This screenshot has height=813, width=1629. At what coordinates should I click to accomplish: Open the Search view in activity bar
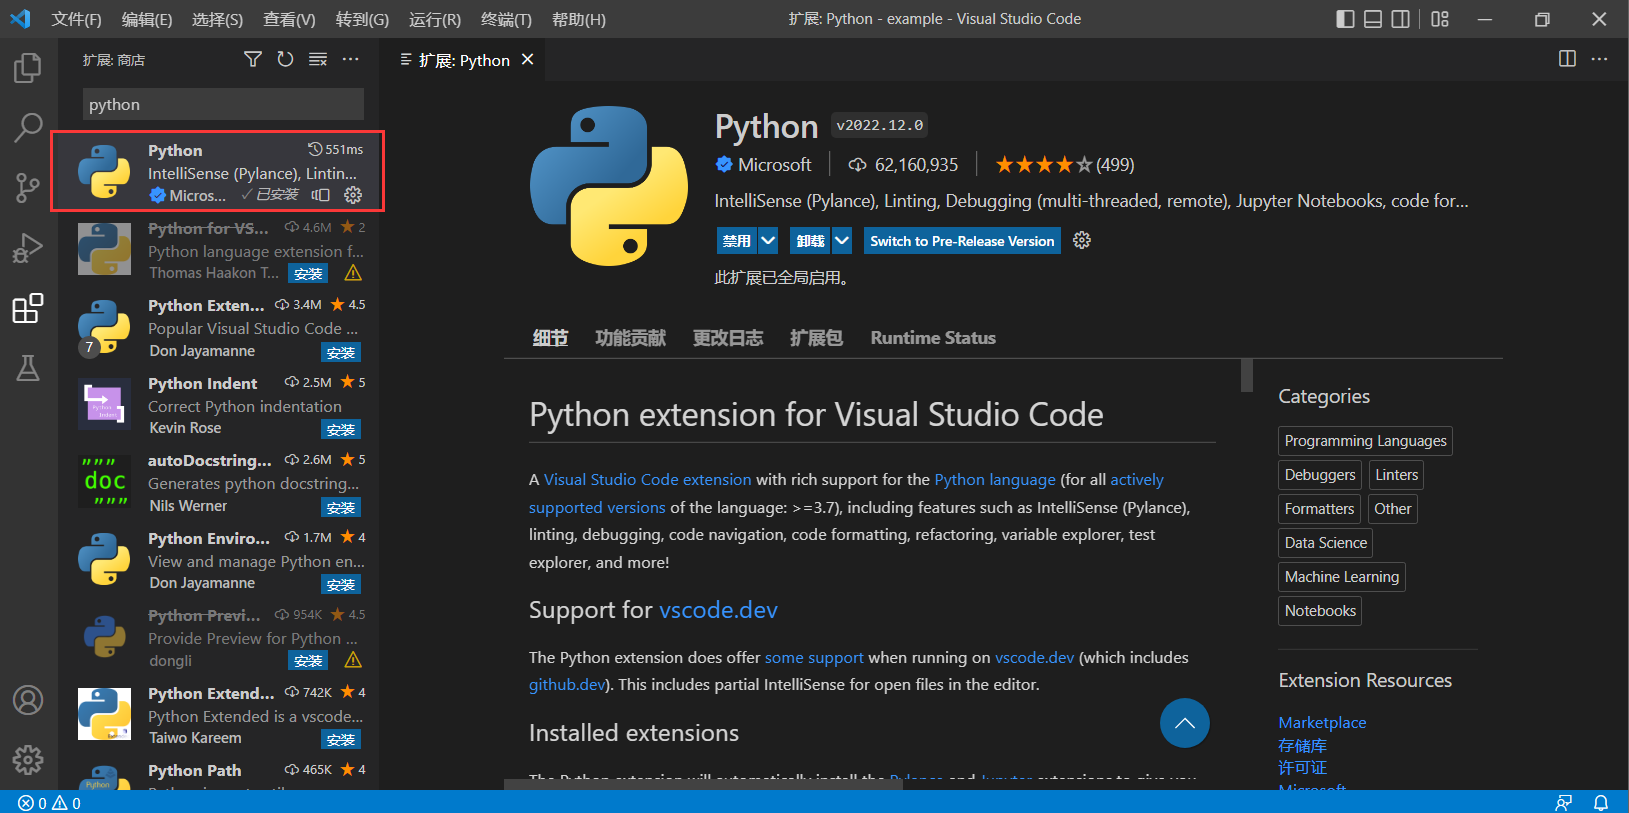28,127
